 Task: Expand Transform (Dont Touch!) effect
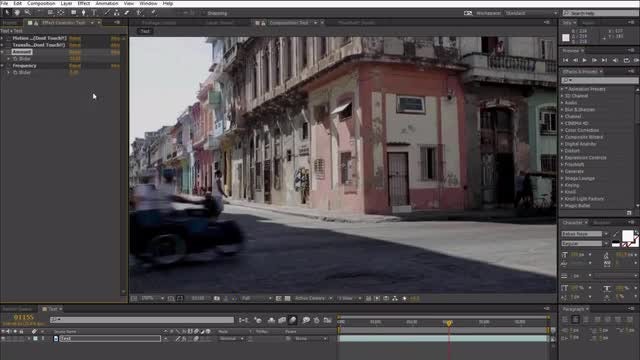[x=2, y=45]
